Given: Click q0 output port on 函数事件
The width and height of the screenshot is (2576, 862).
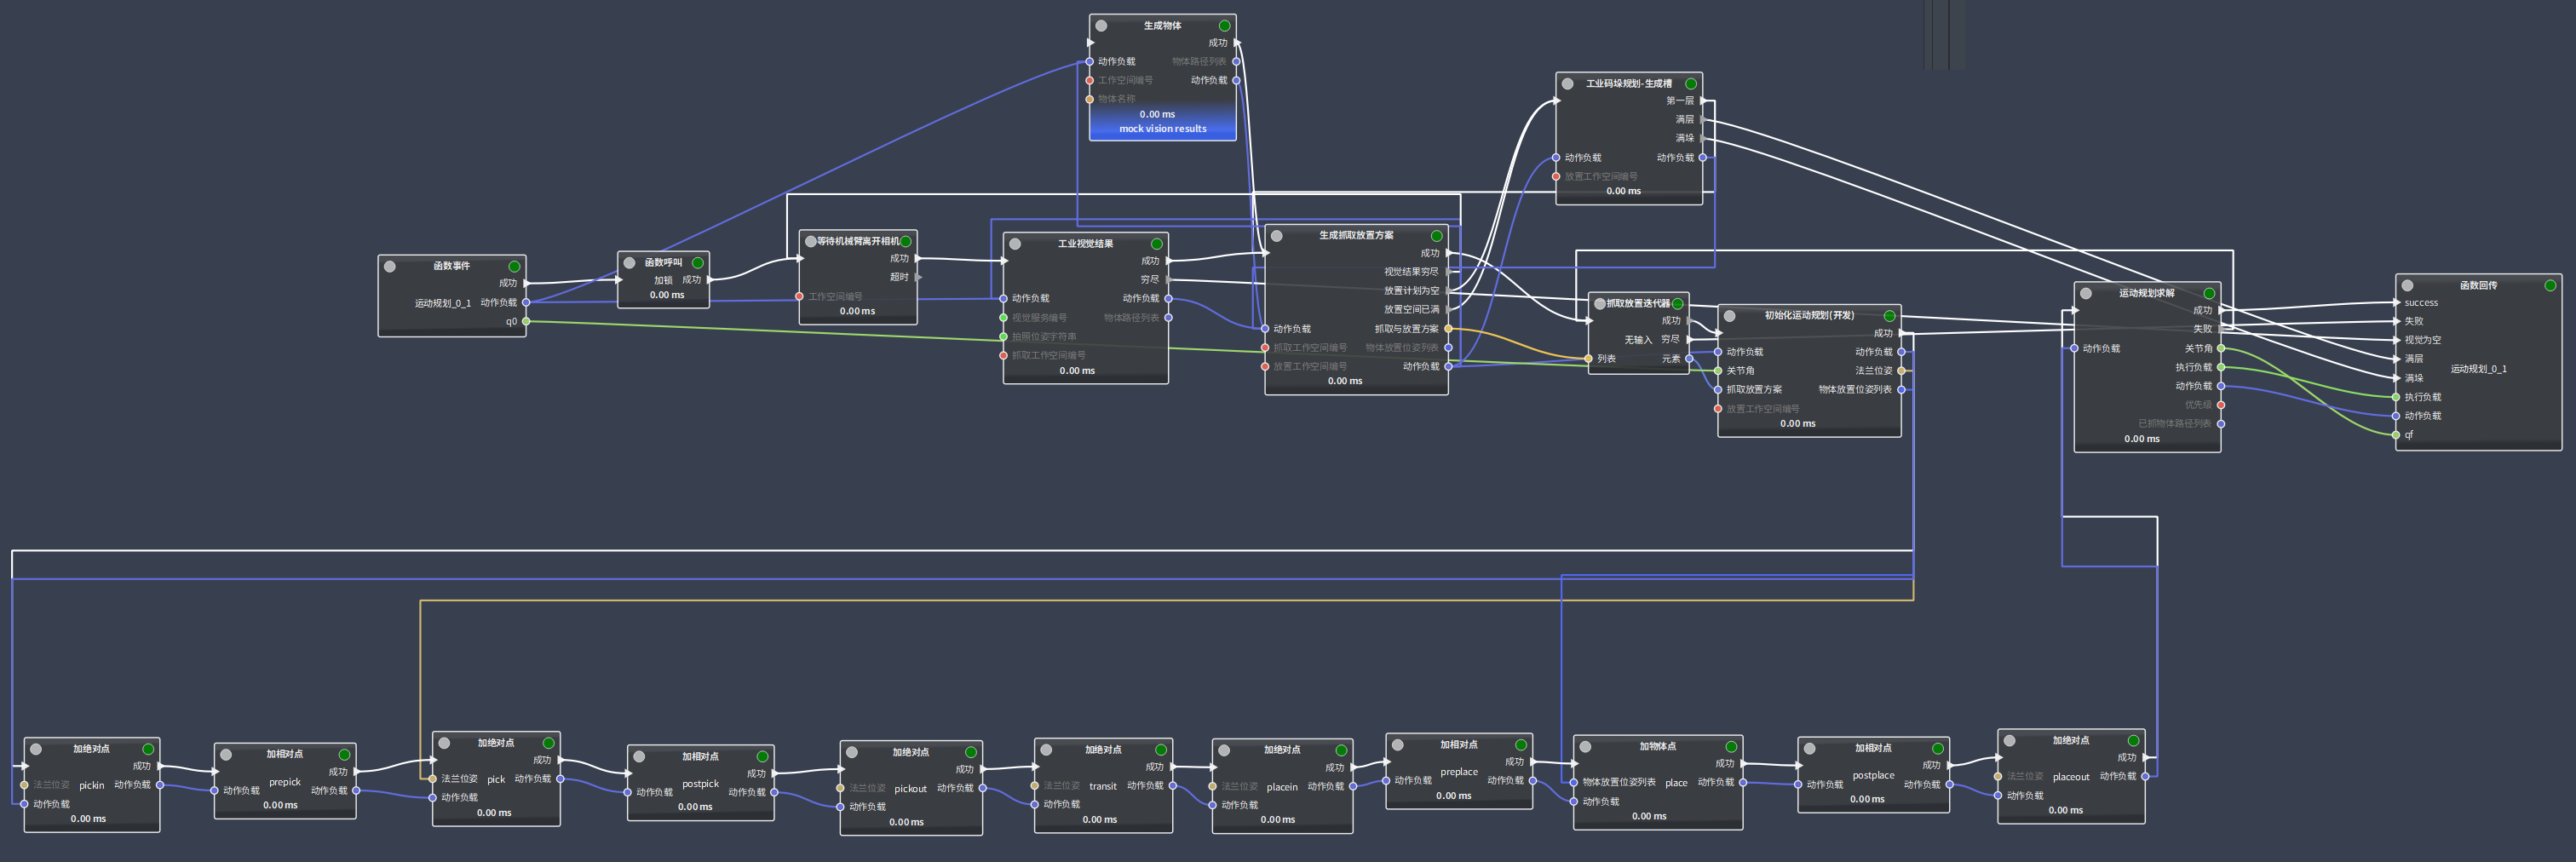Looking at the screenshot, I should tap(526, 322).
